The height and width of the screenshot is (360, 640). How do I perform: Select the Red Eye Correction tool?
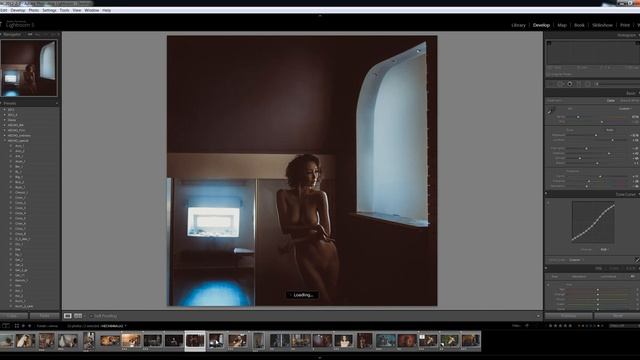(x=570, y=84)
